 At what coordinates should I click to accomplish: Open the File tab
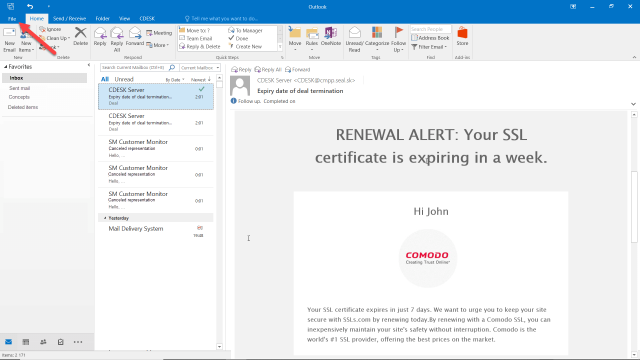coord(12,18)
